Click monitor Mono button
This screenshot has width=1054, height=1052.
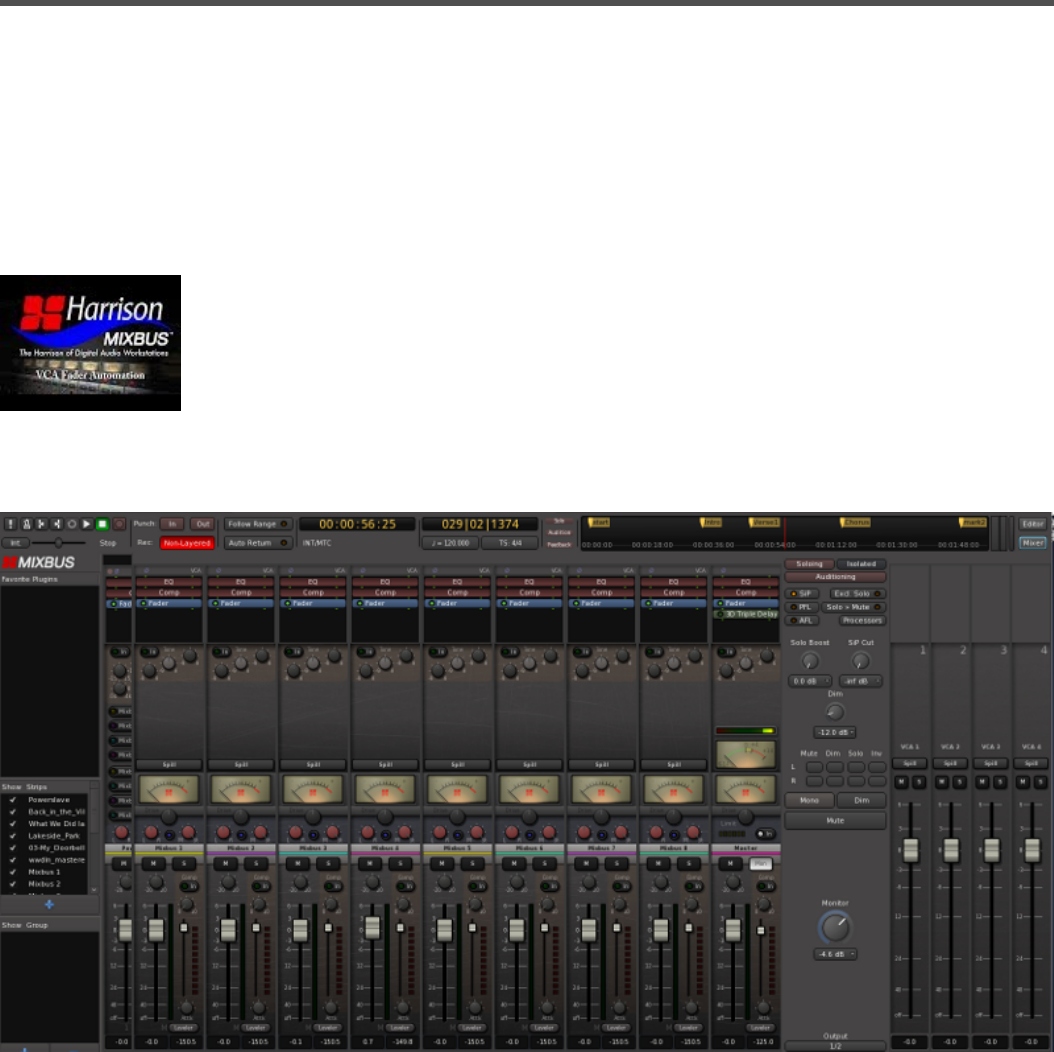click(809, 800)
